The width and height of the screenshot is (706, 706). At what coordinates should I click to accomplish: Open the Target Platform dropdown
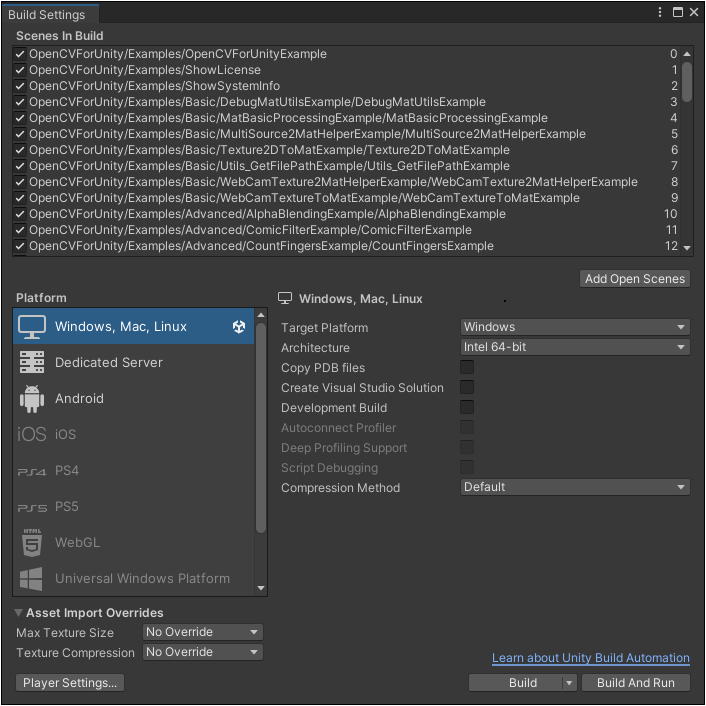pos(575,327)
